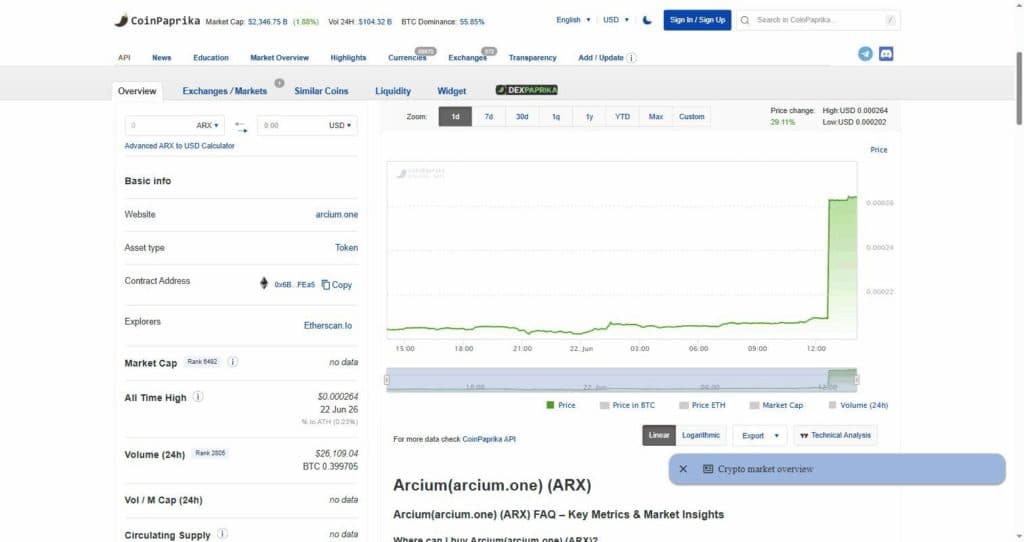
Task: Select the 1d zoom range
Action: tap(455, 116)
